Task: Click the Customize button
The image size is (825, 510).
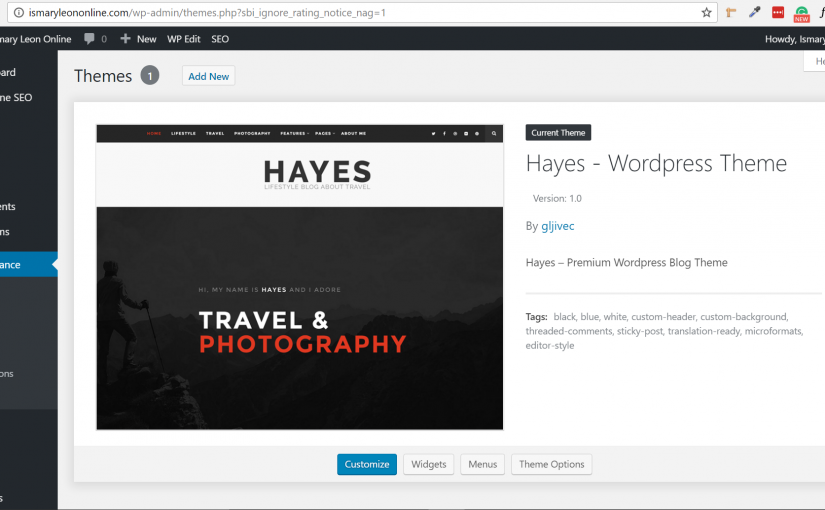Action: point(367,464)
